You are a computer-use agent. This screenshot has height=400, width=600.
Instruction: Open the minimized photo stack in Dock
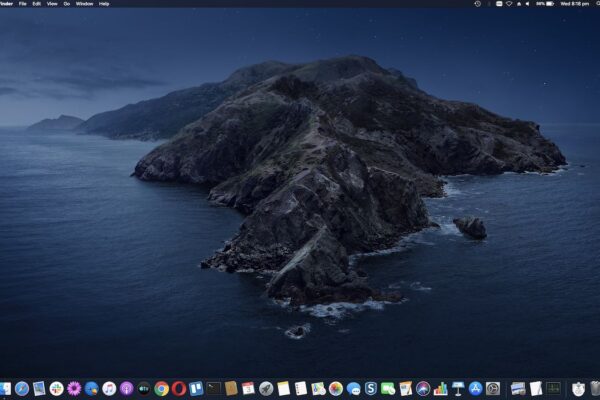pos(518,389)
